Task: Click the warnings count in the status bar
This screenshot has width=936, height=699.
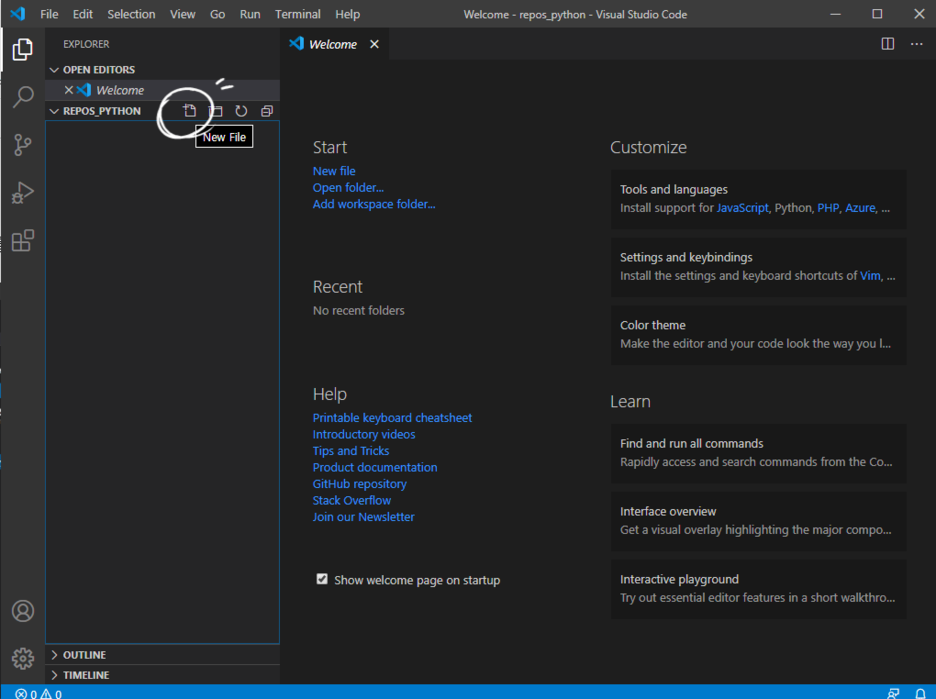Action: [51, 694]
